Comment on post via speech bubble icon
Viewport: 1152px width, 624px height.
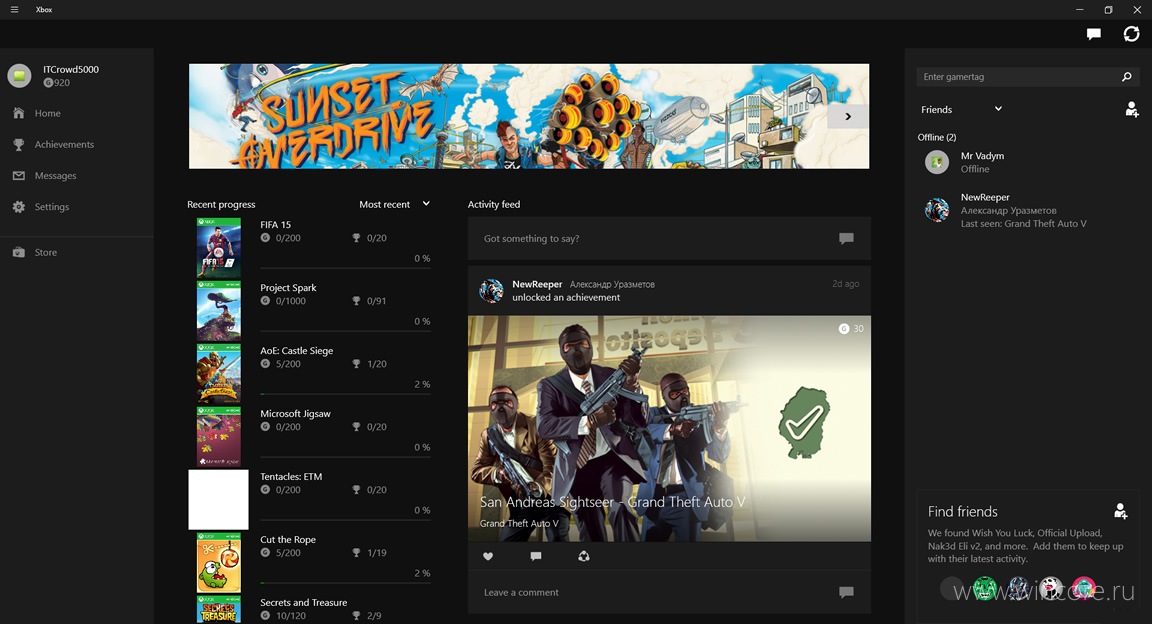(536, 556)
